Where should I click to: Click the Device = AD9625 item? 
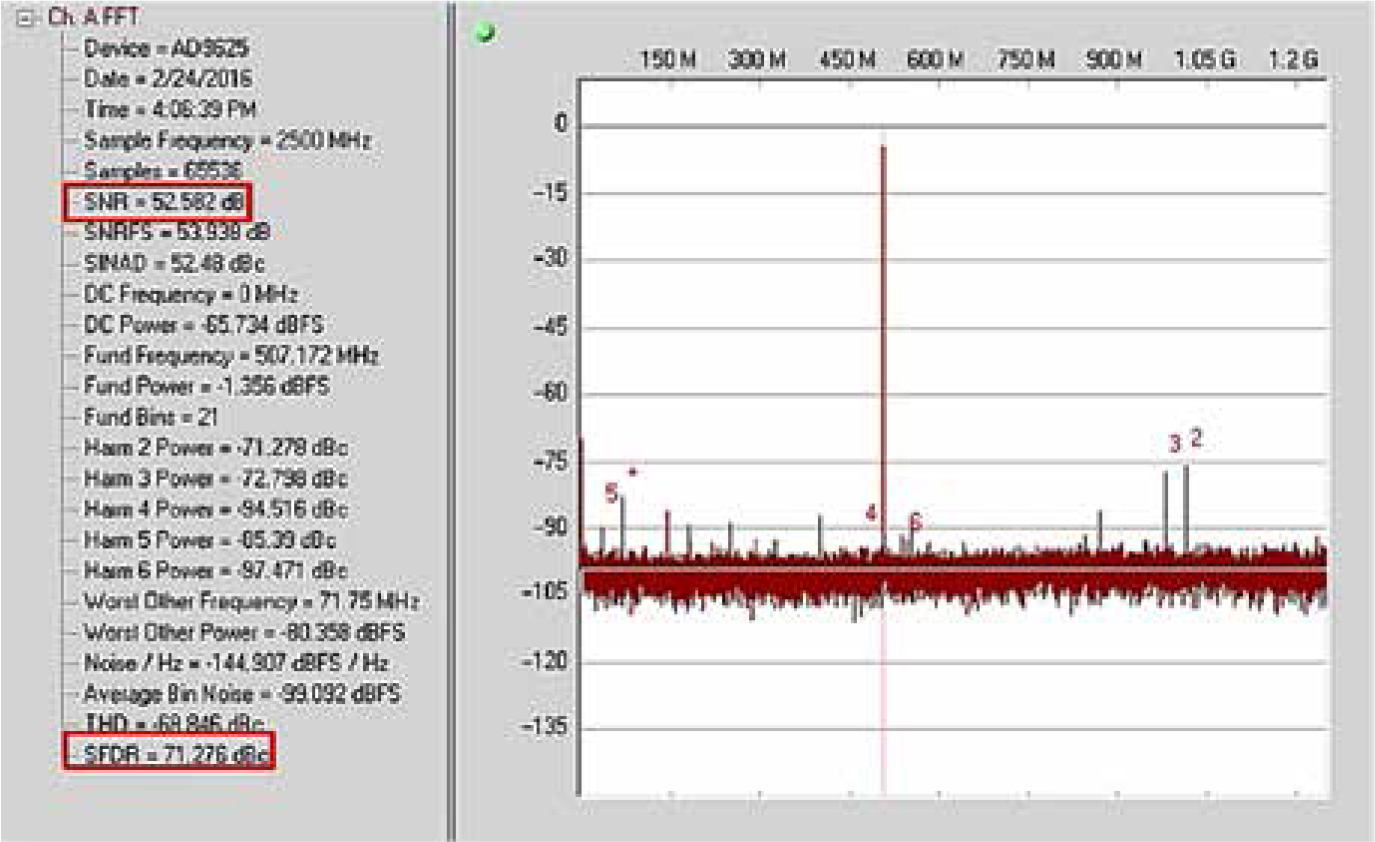point(166,48)
